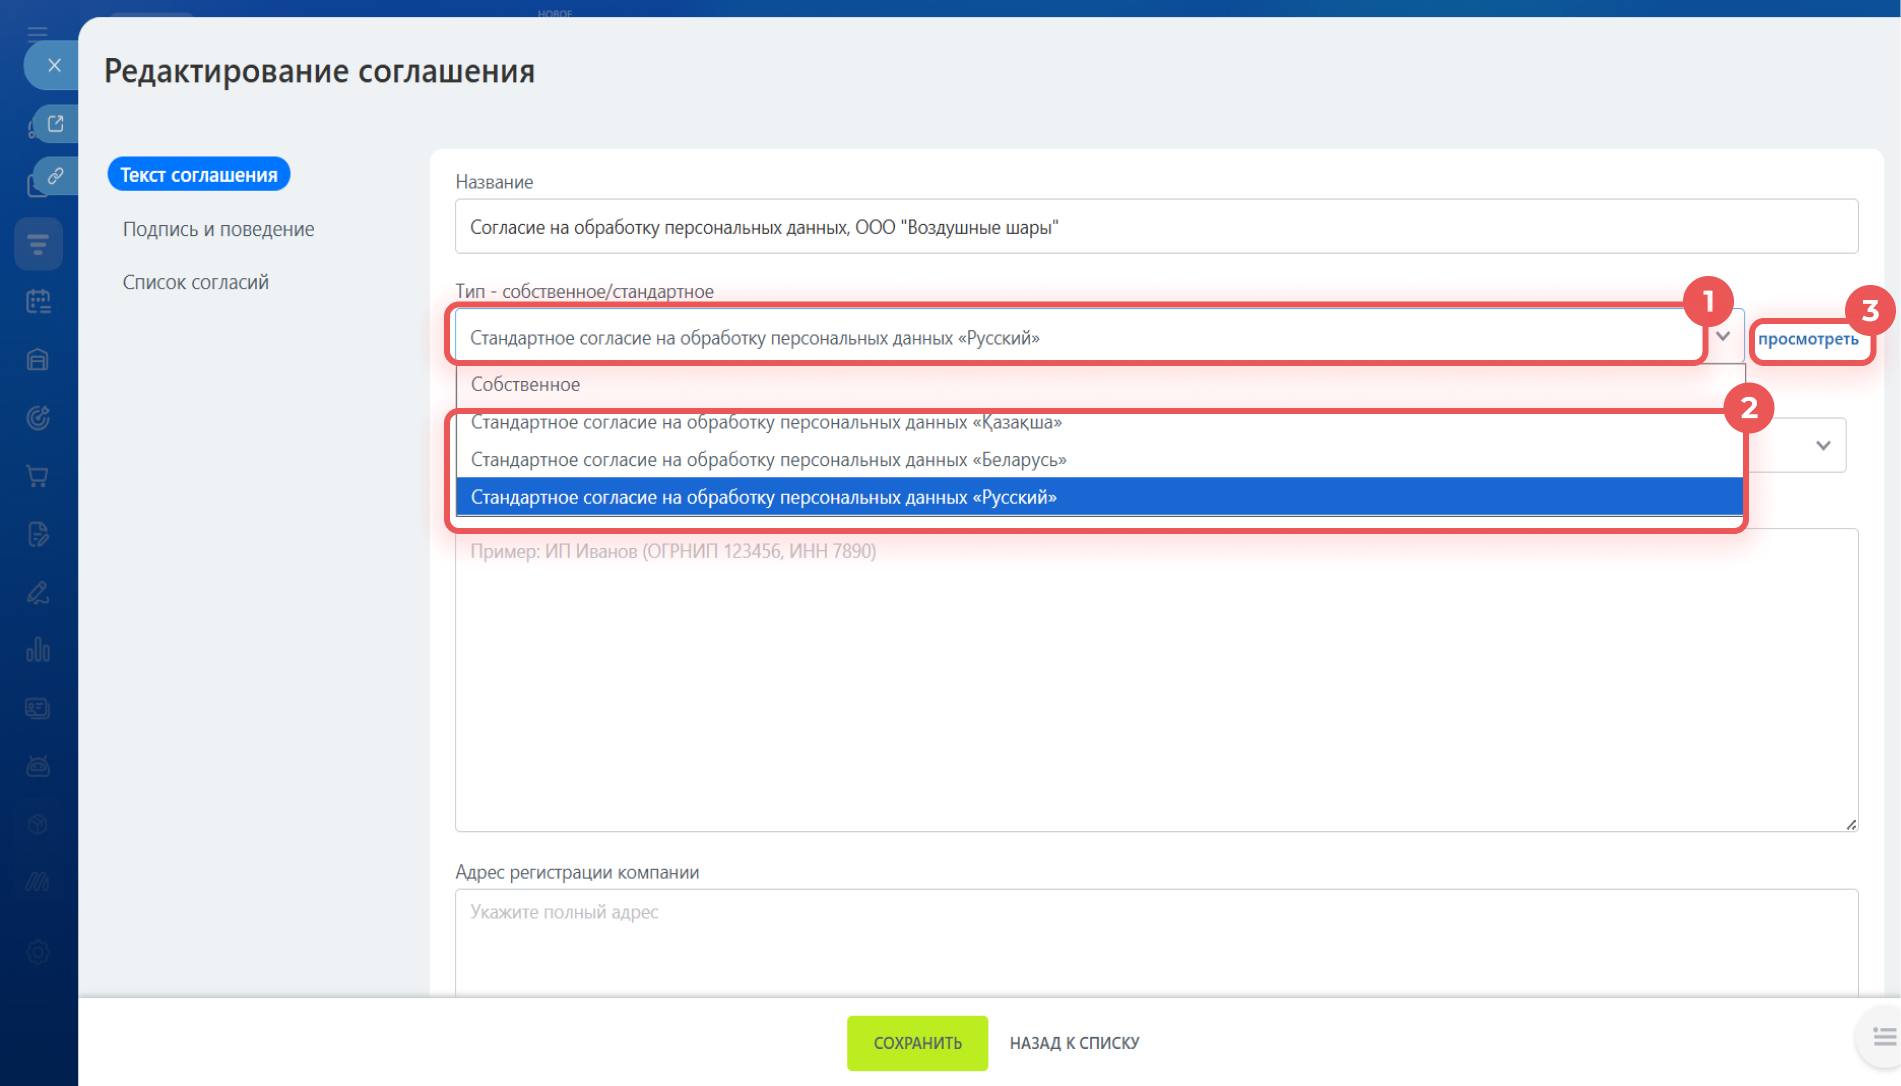Open the pencil edit icon in sidebar

[x=38, y=592]
